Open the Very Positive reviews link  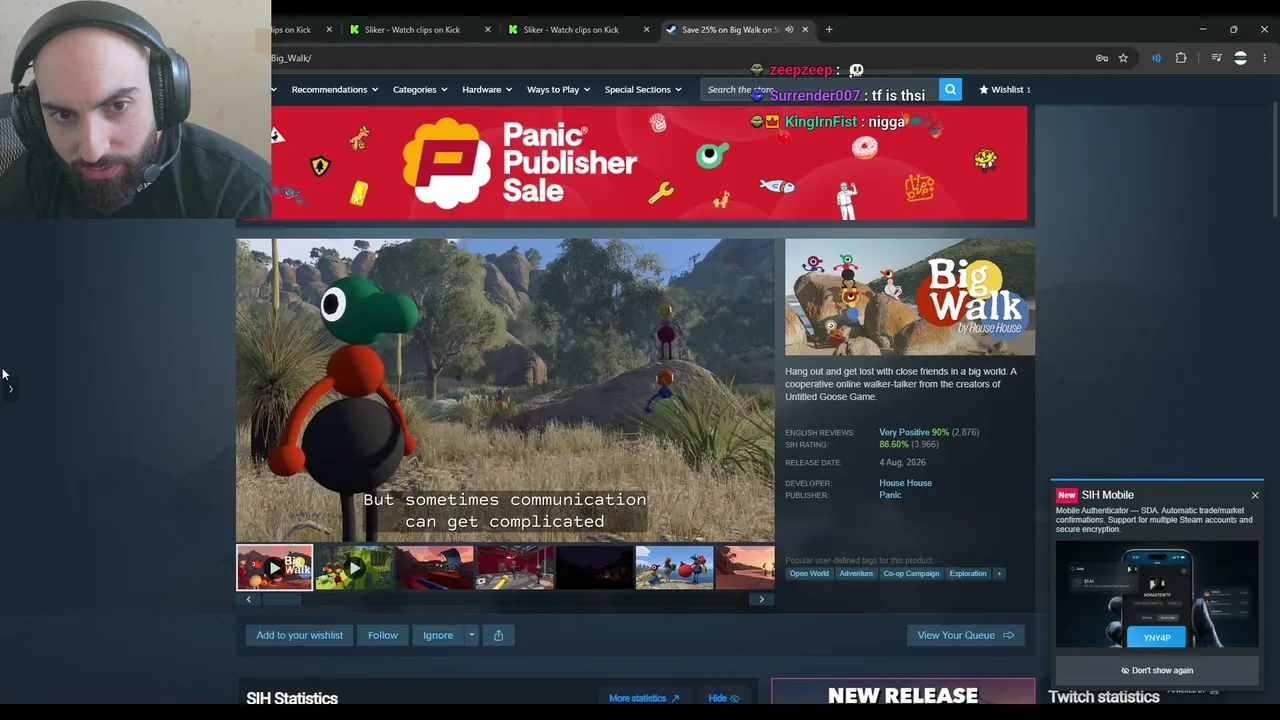pyautogui.click(x=914, y=432)
